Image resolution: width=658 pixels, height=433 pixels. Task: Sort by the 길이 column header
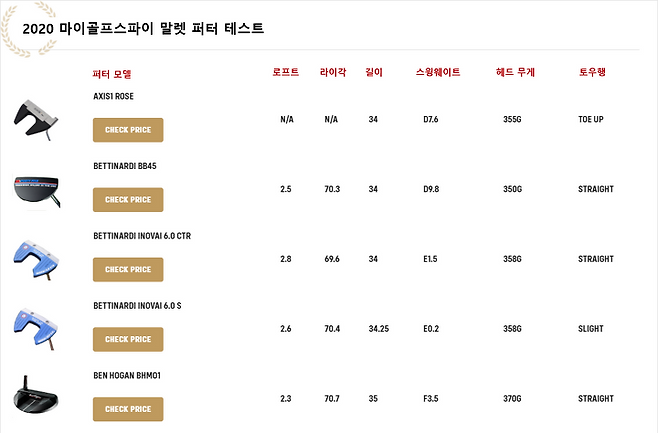[374, 73]
